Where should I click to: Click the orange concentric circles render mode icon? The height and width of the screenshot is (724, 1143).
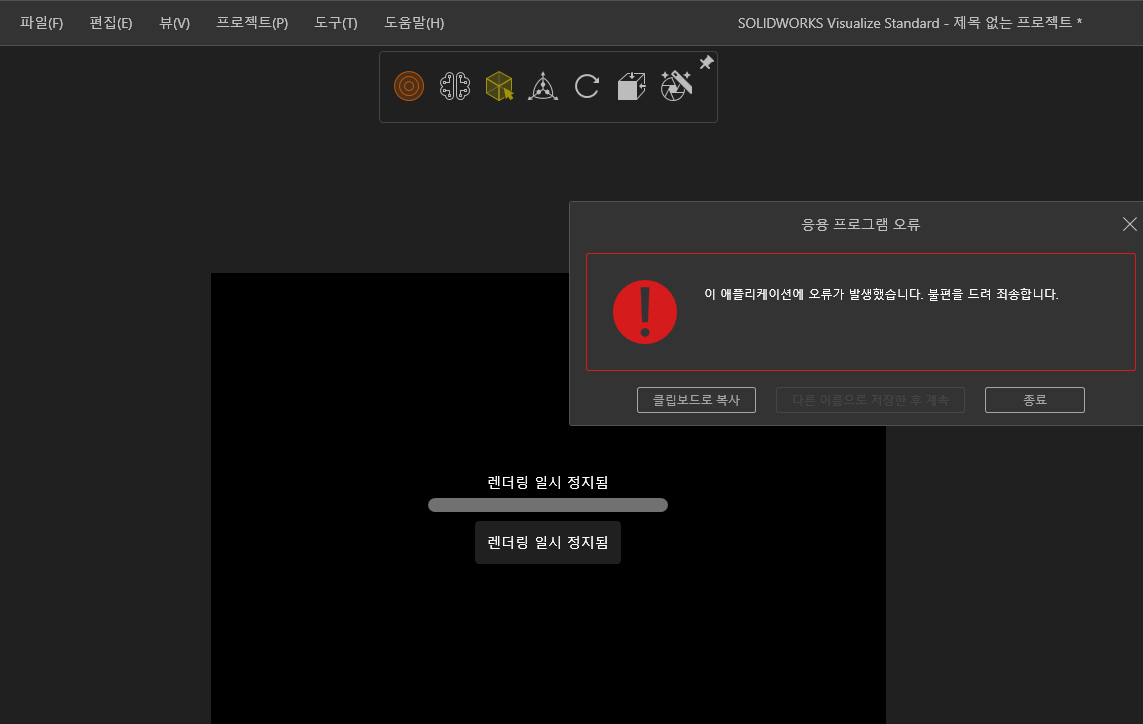point(409,86)
